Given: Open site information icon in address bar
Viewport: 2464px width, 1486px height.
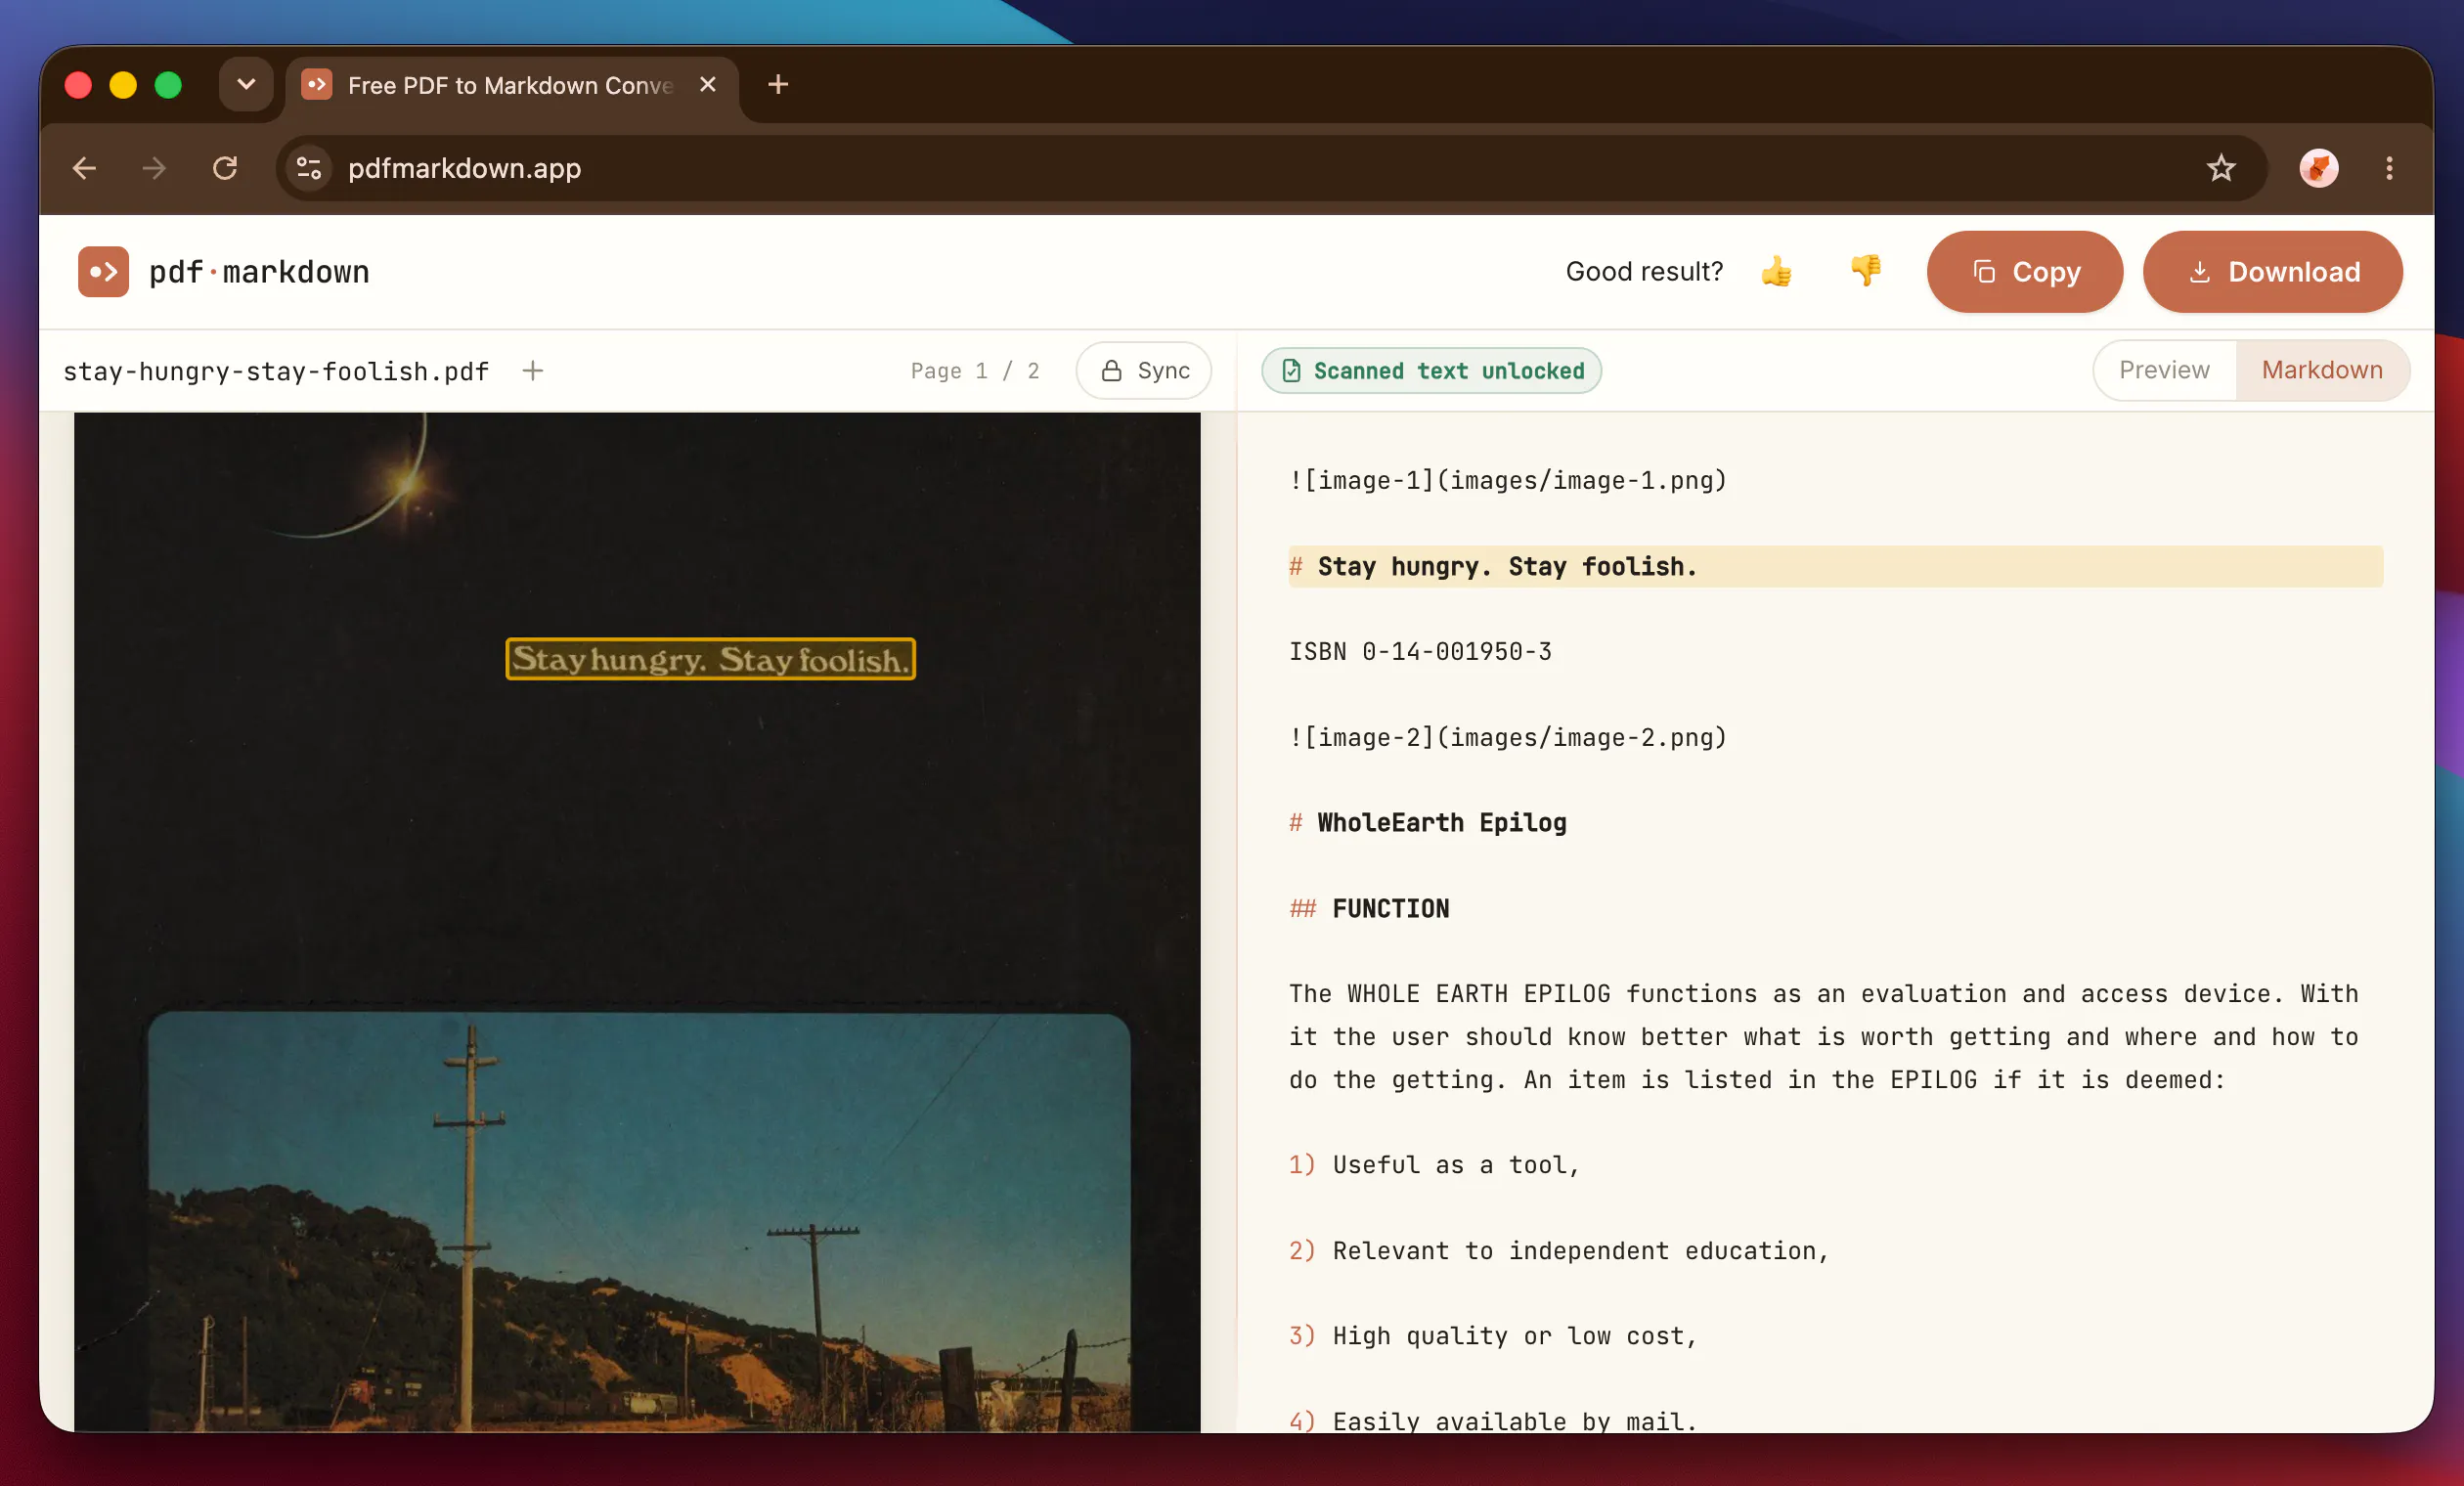Looking at the screenshot, I should tap(309, 168).
